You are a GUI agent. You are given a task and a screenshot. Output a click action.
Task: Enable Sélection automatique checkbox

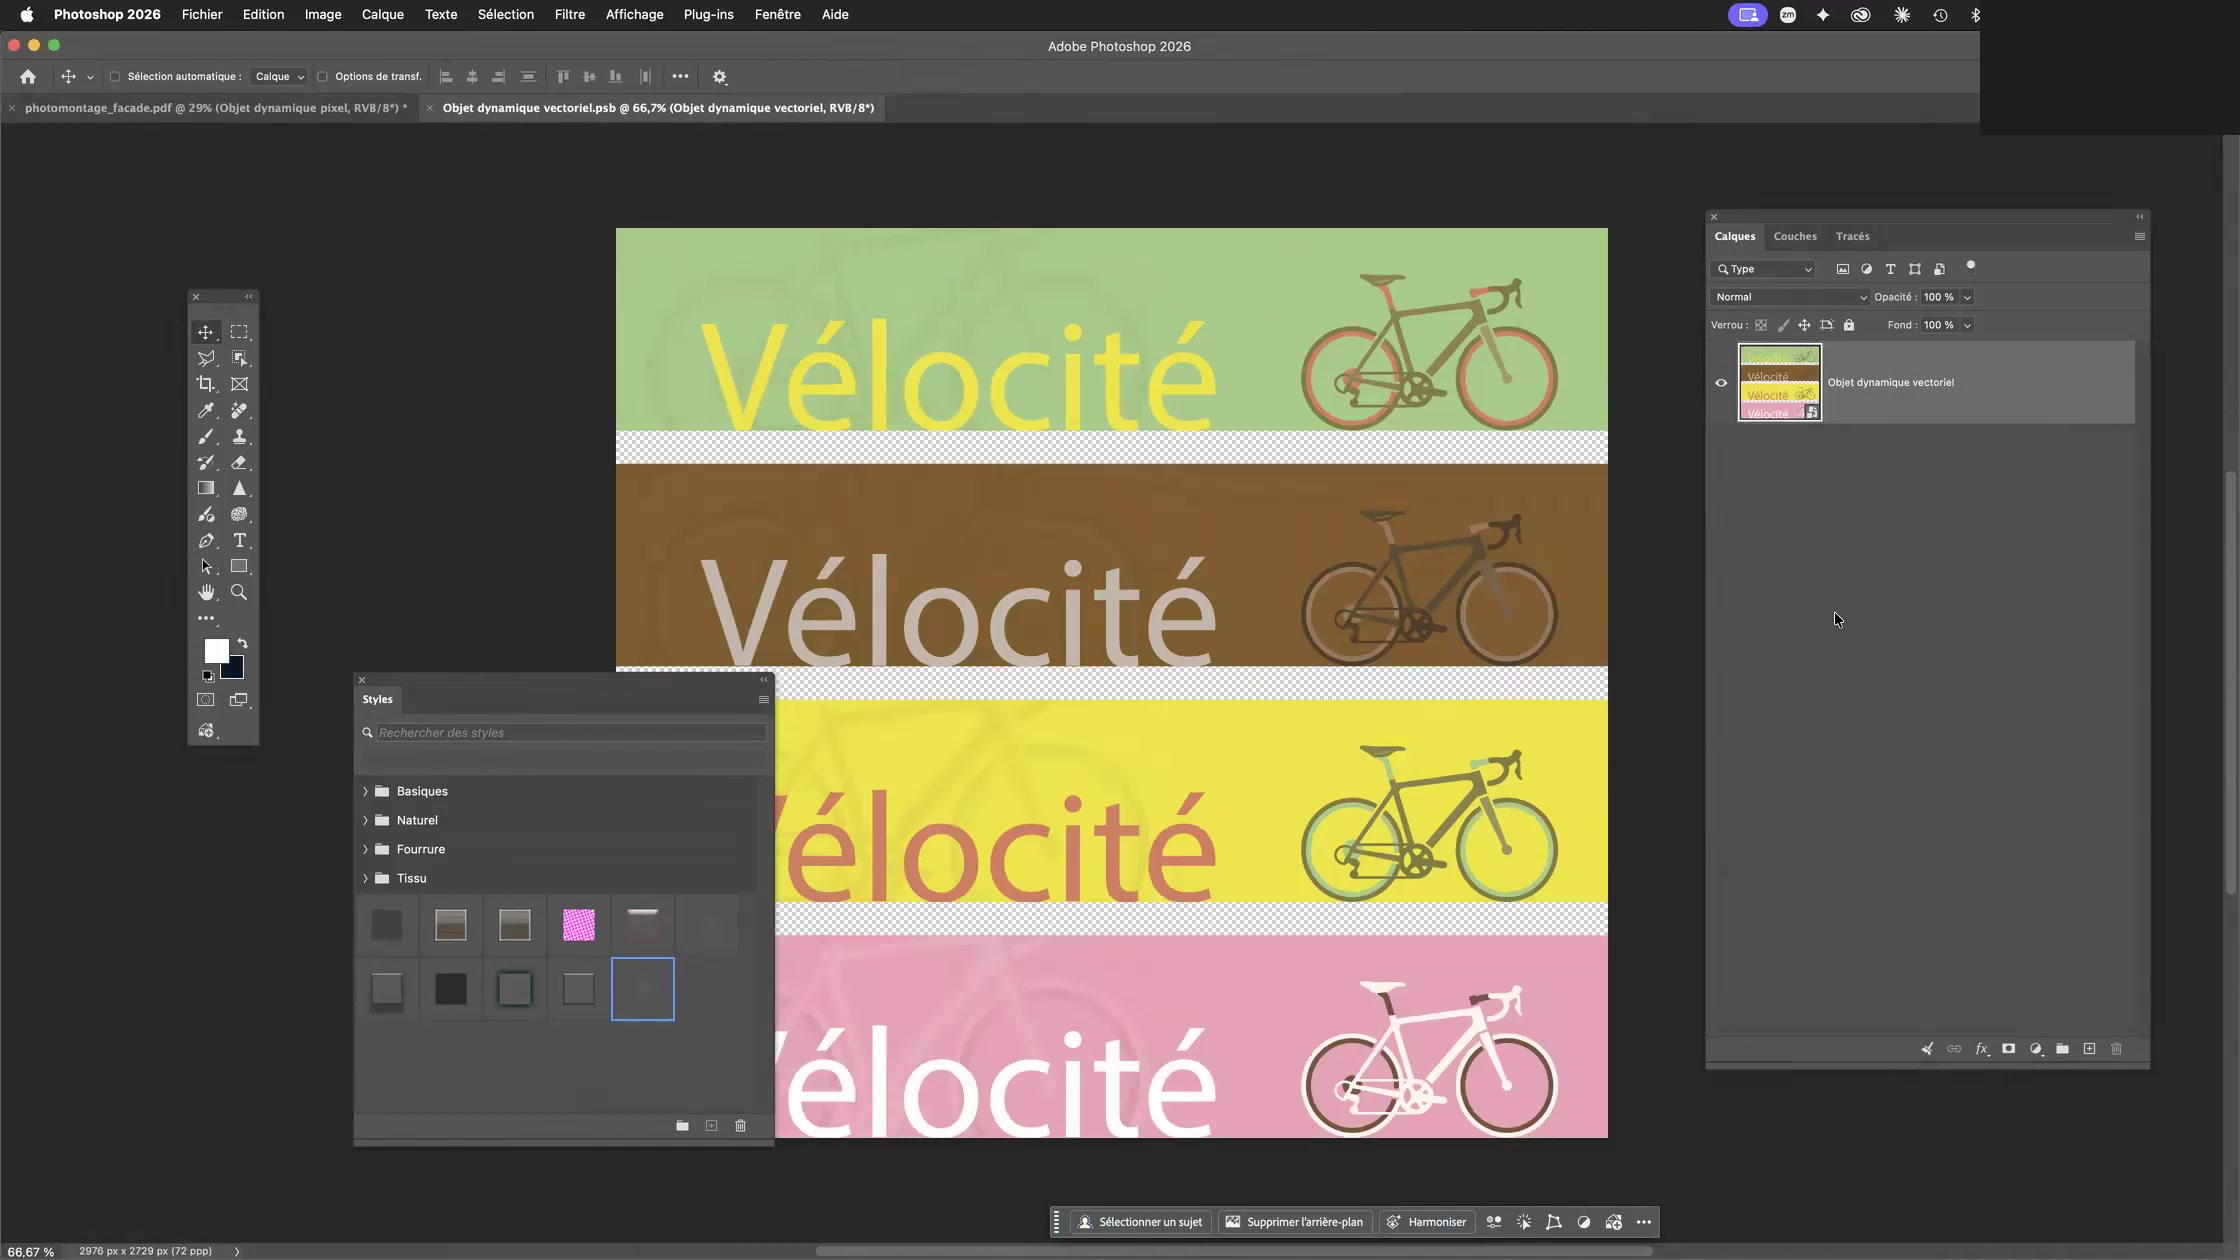pyautogui.click(x=115, y=77)
